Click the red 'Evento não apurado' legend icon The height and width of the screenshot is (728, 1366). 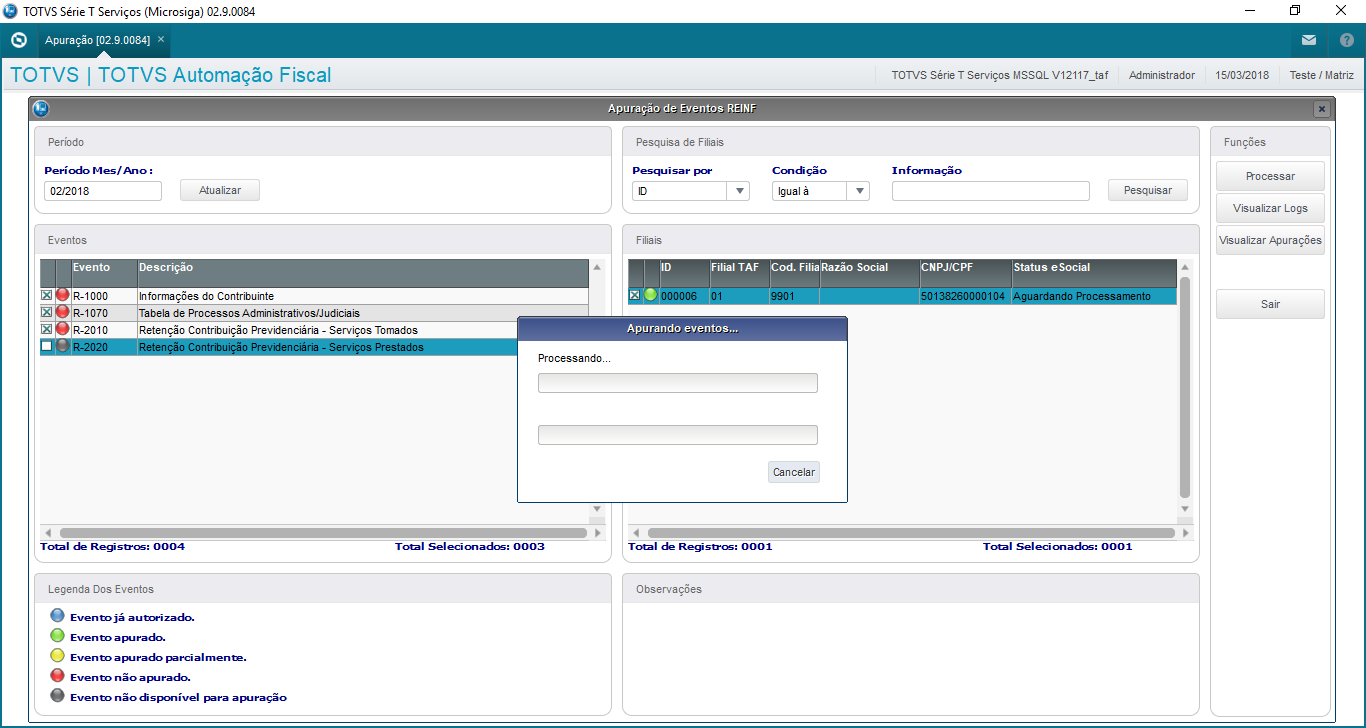coord(57,677)
